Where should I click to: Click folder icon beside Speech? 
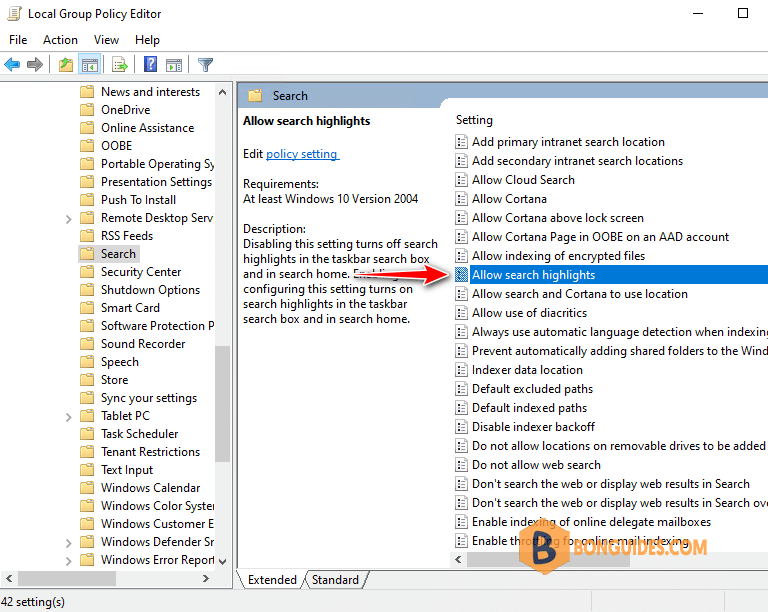(x=87, y=362)
